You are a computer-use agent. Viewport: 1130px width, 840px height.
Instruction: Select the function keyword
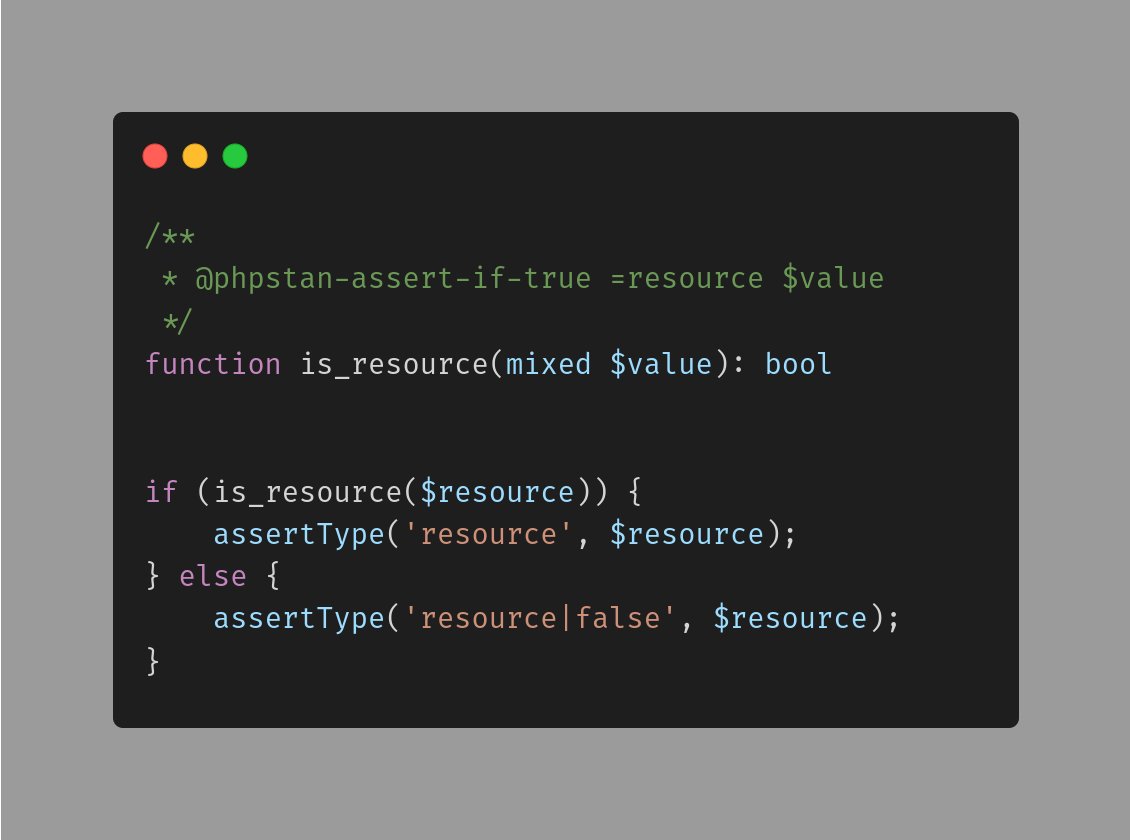[x=212, y=364]
